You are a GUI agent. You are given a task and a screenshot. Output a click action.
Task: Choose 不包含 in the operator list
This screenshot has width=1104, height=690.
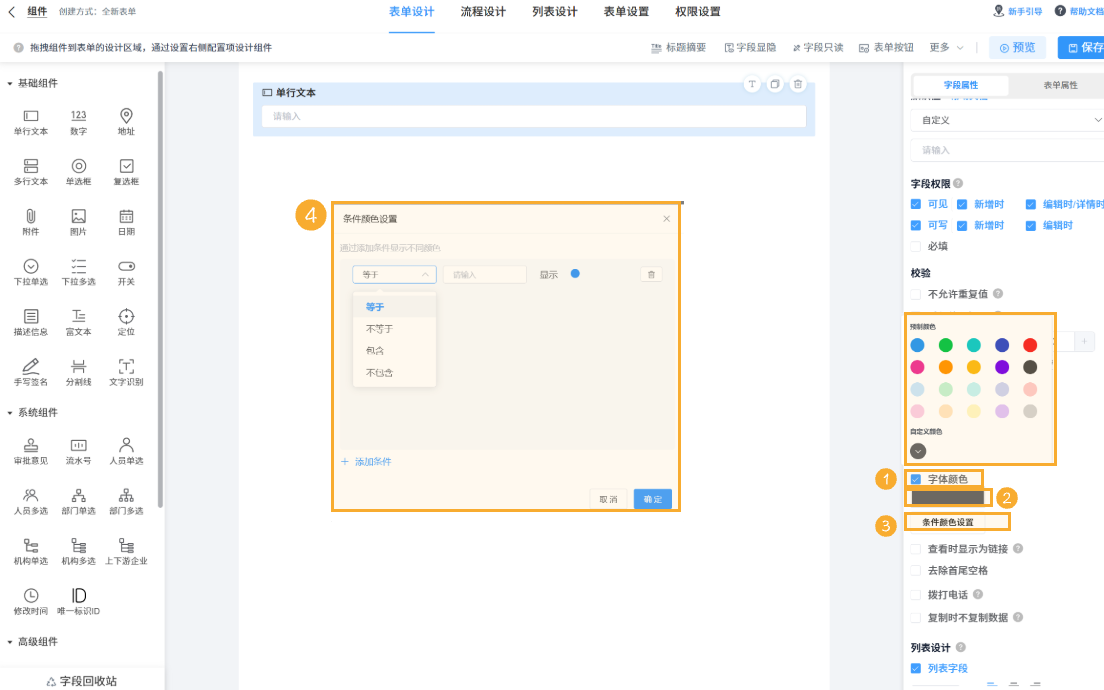coord(394,372)
